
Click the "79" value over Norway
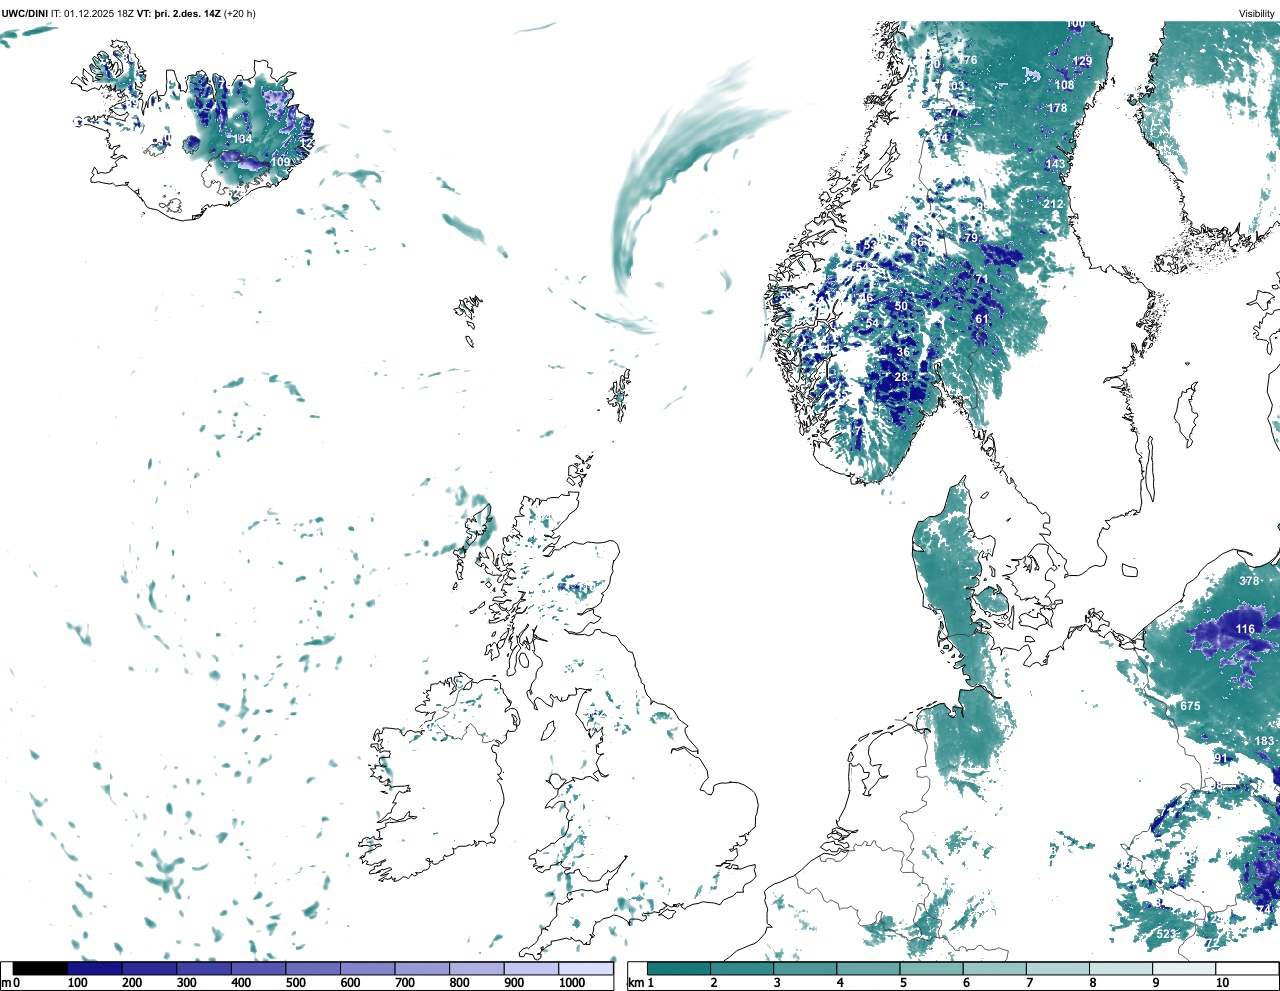coord(970,238)
